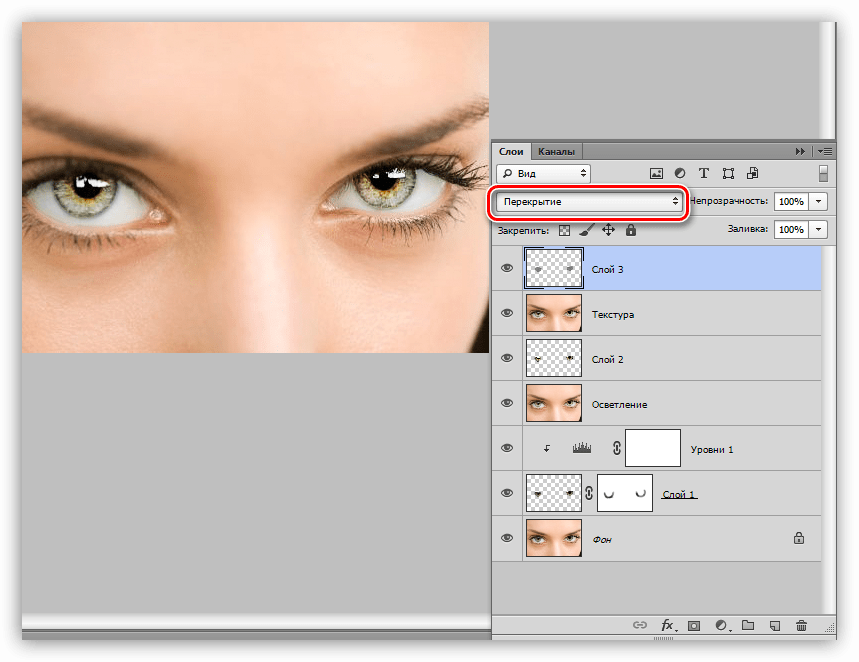Toggle layer filtering switch
The width and height of the screenshot is (859, 662).
[x=823, y=173]
